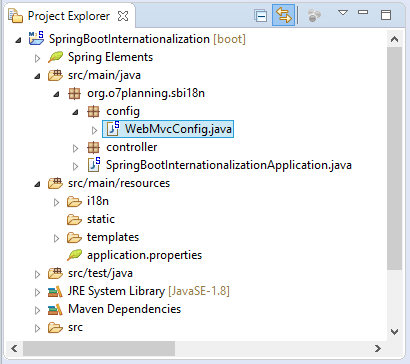Click the JRE System Library books icon
The width and height of the screenshot is (410, 364).
[55, 291]
